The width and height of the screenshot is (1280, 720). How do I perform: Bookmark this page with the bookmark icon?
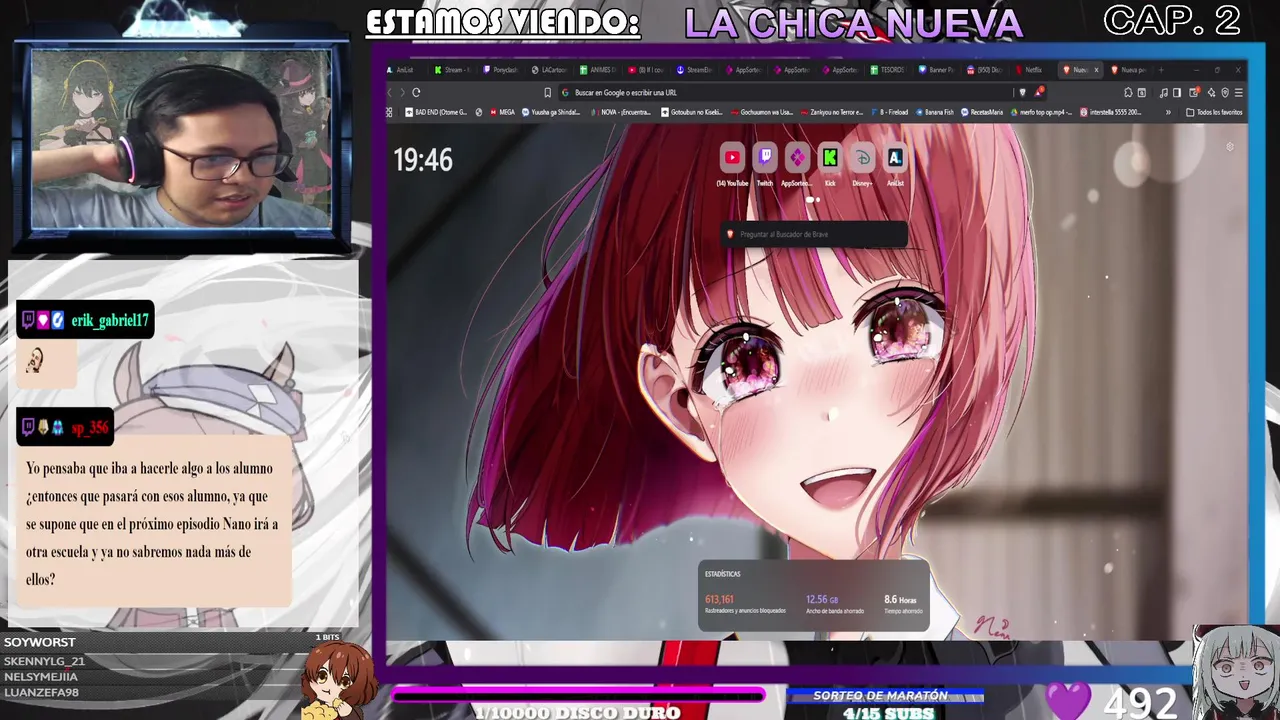pos(547,93)
